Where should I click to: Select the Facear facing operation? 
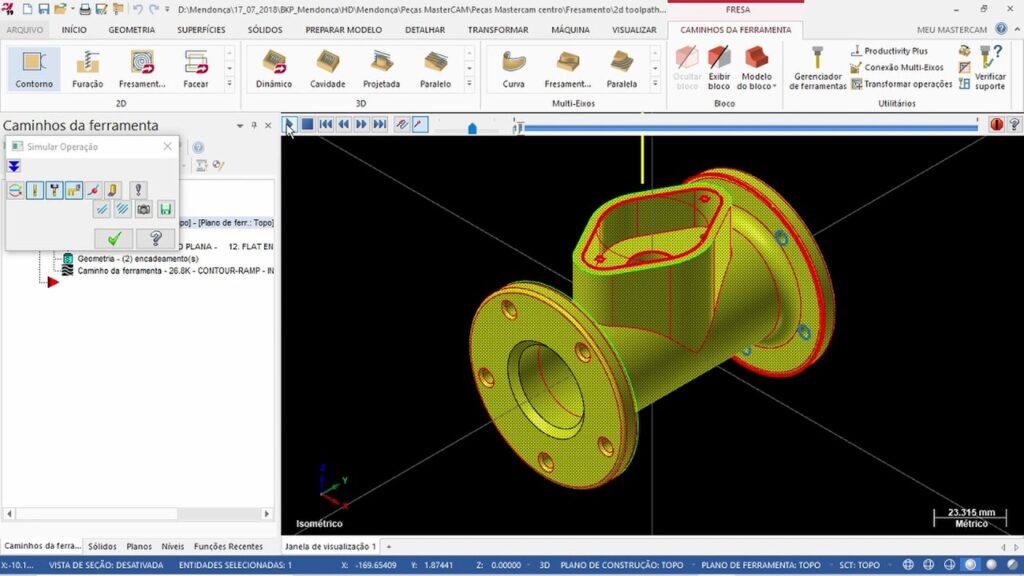coord(196,69)
